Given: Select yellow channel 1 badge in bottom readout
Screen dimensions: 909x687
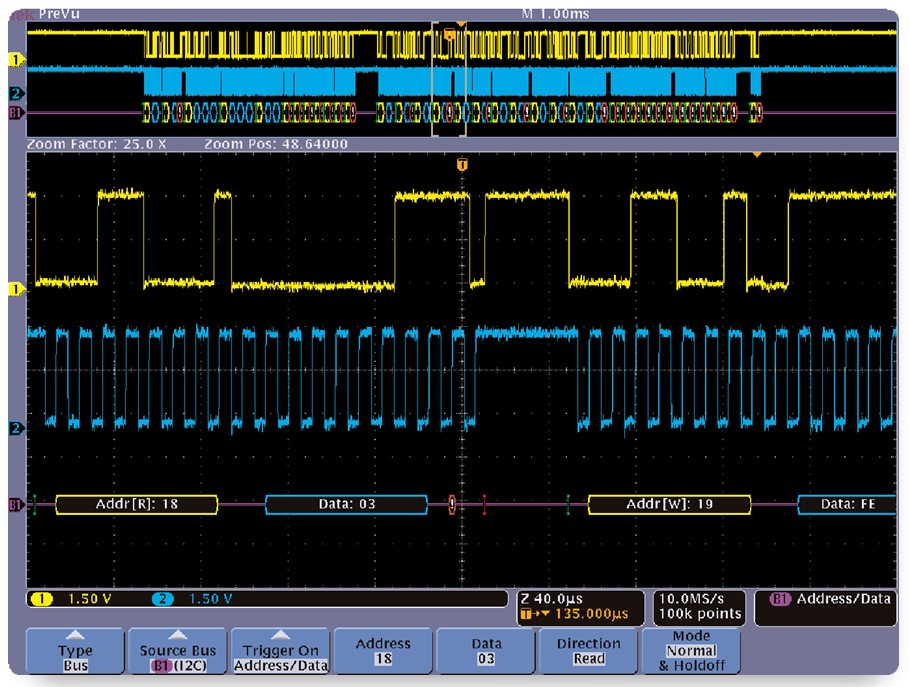Looking at the screenshot, I should (x=44, y=599).
